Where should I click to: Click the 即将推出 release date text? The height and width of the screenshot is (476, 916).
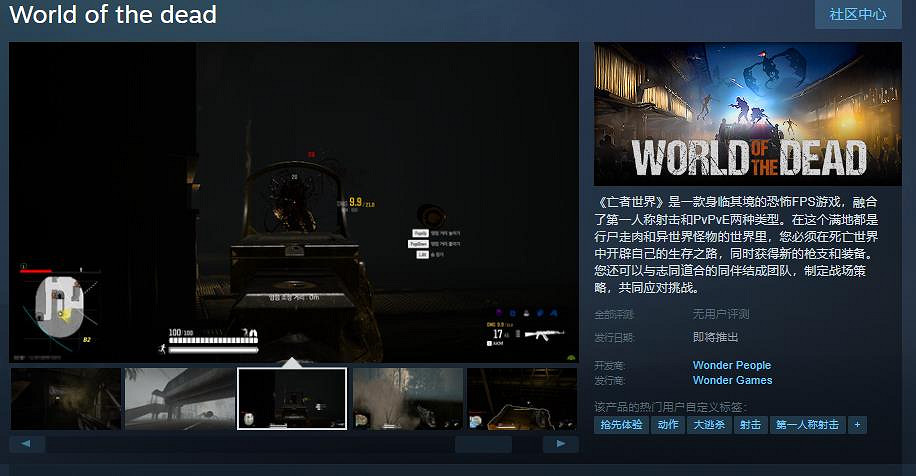716,337
